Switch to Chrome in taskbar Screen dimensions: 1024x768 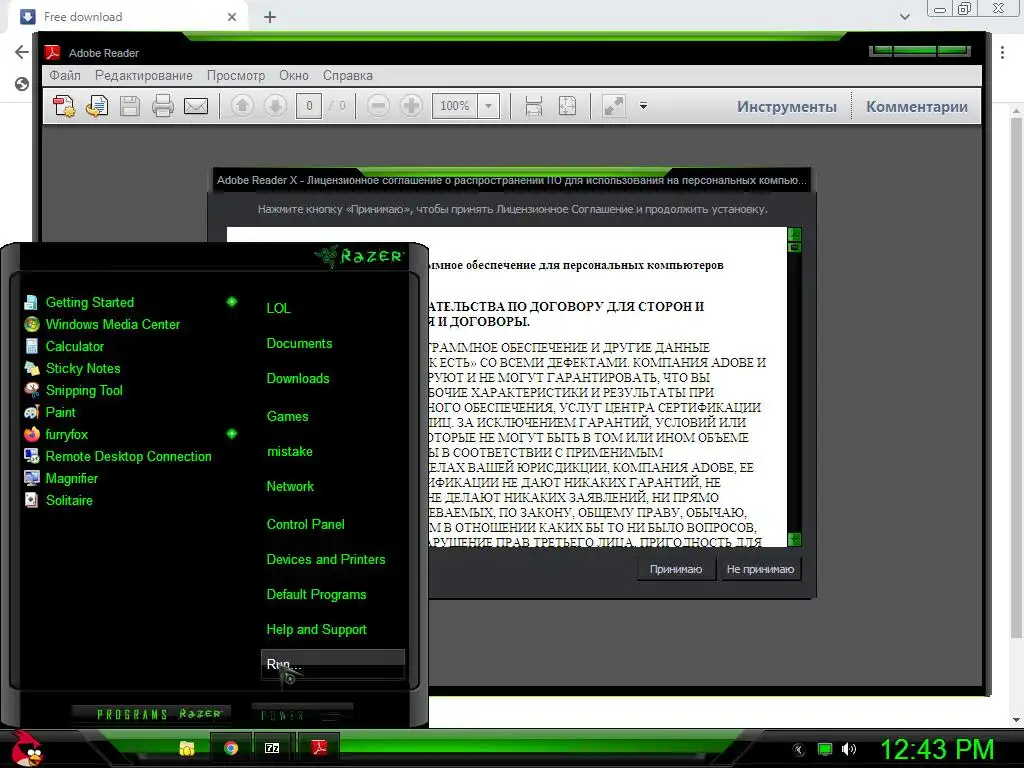click(231, 748)
